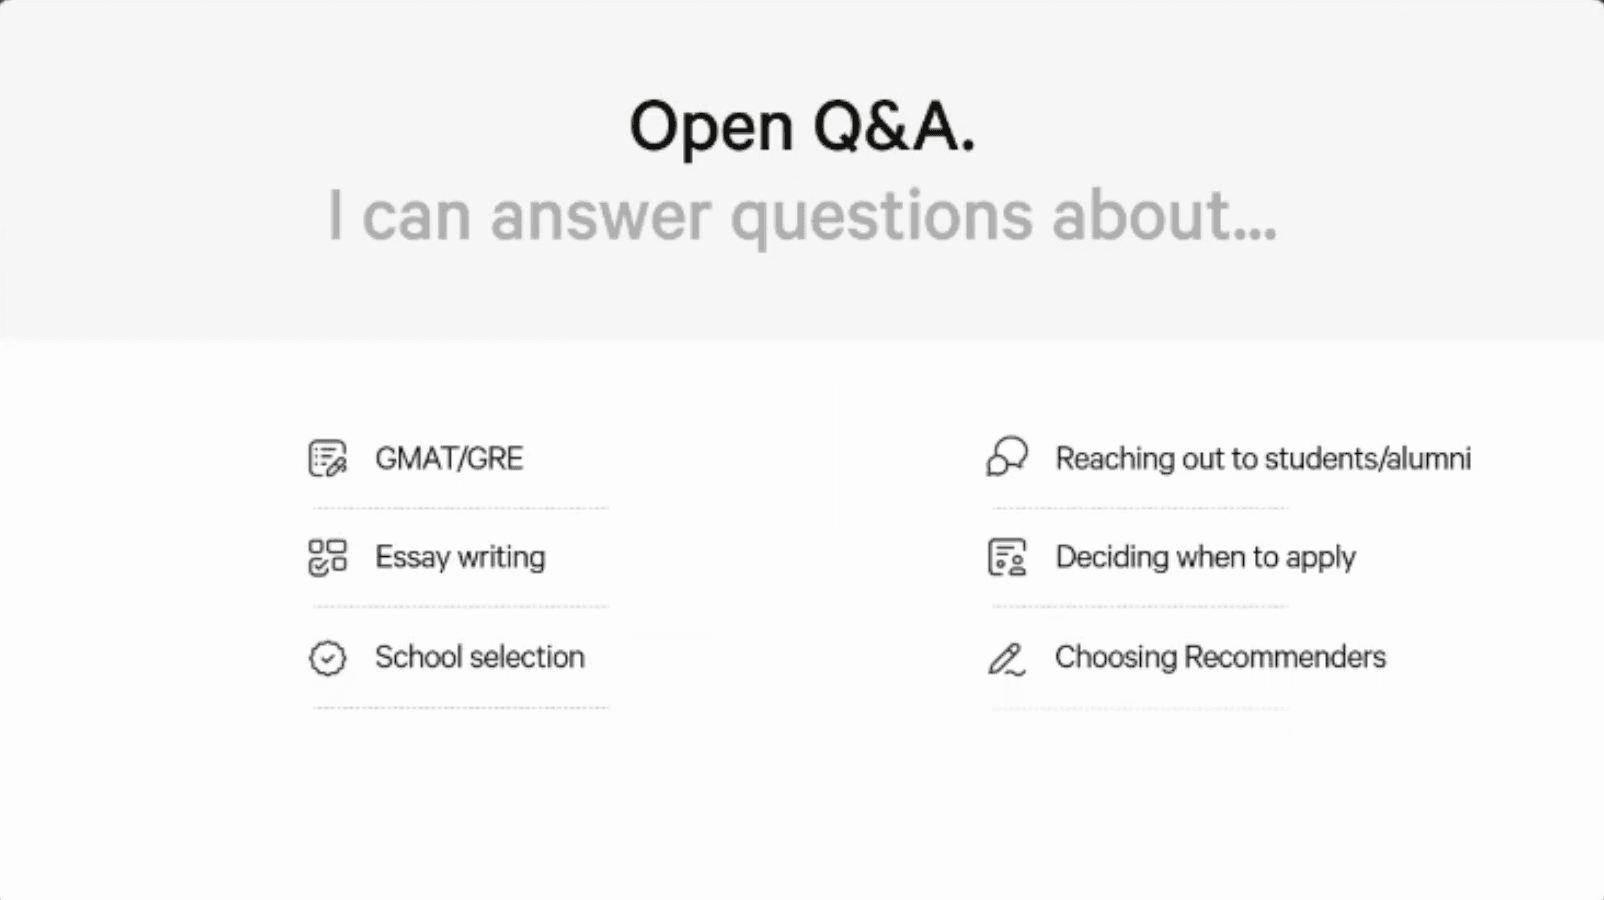Viewport: 1604px width, 900px height.
Task: Click the Essay writing checklist grid icon
Action: (327, 557)
